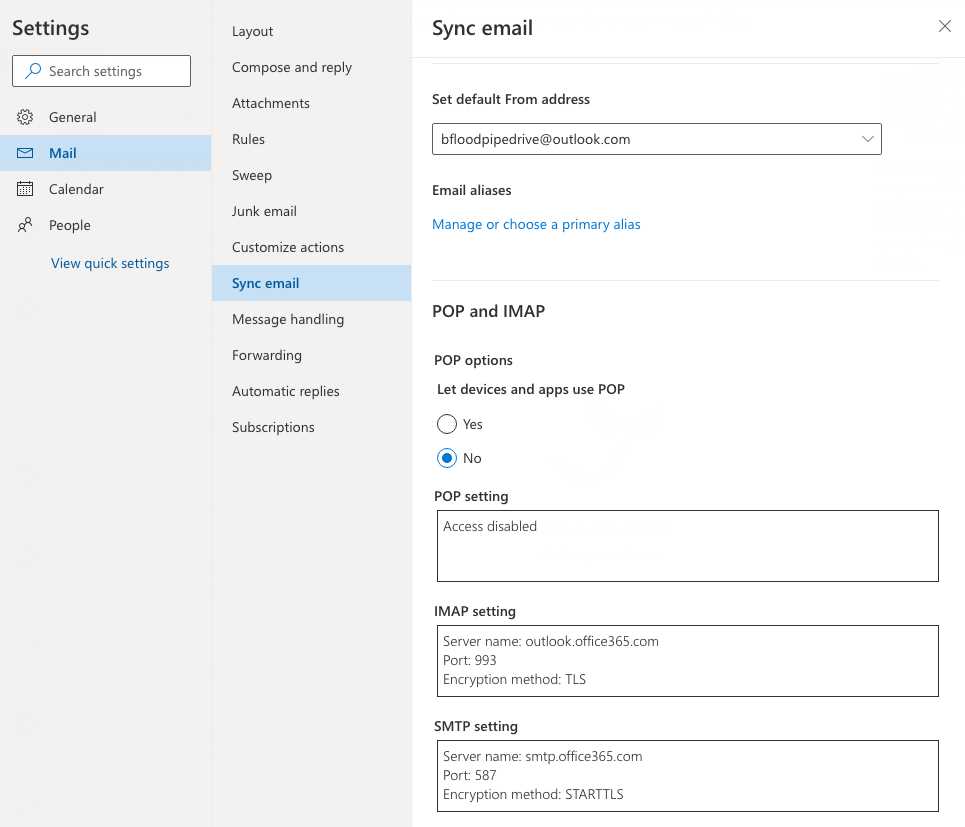This screenshot has height=827, width=965.
Task: Open Subscriptions settings
Action: 311,427
